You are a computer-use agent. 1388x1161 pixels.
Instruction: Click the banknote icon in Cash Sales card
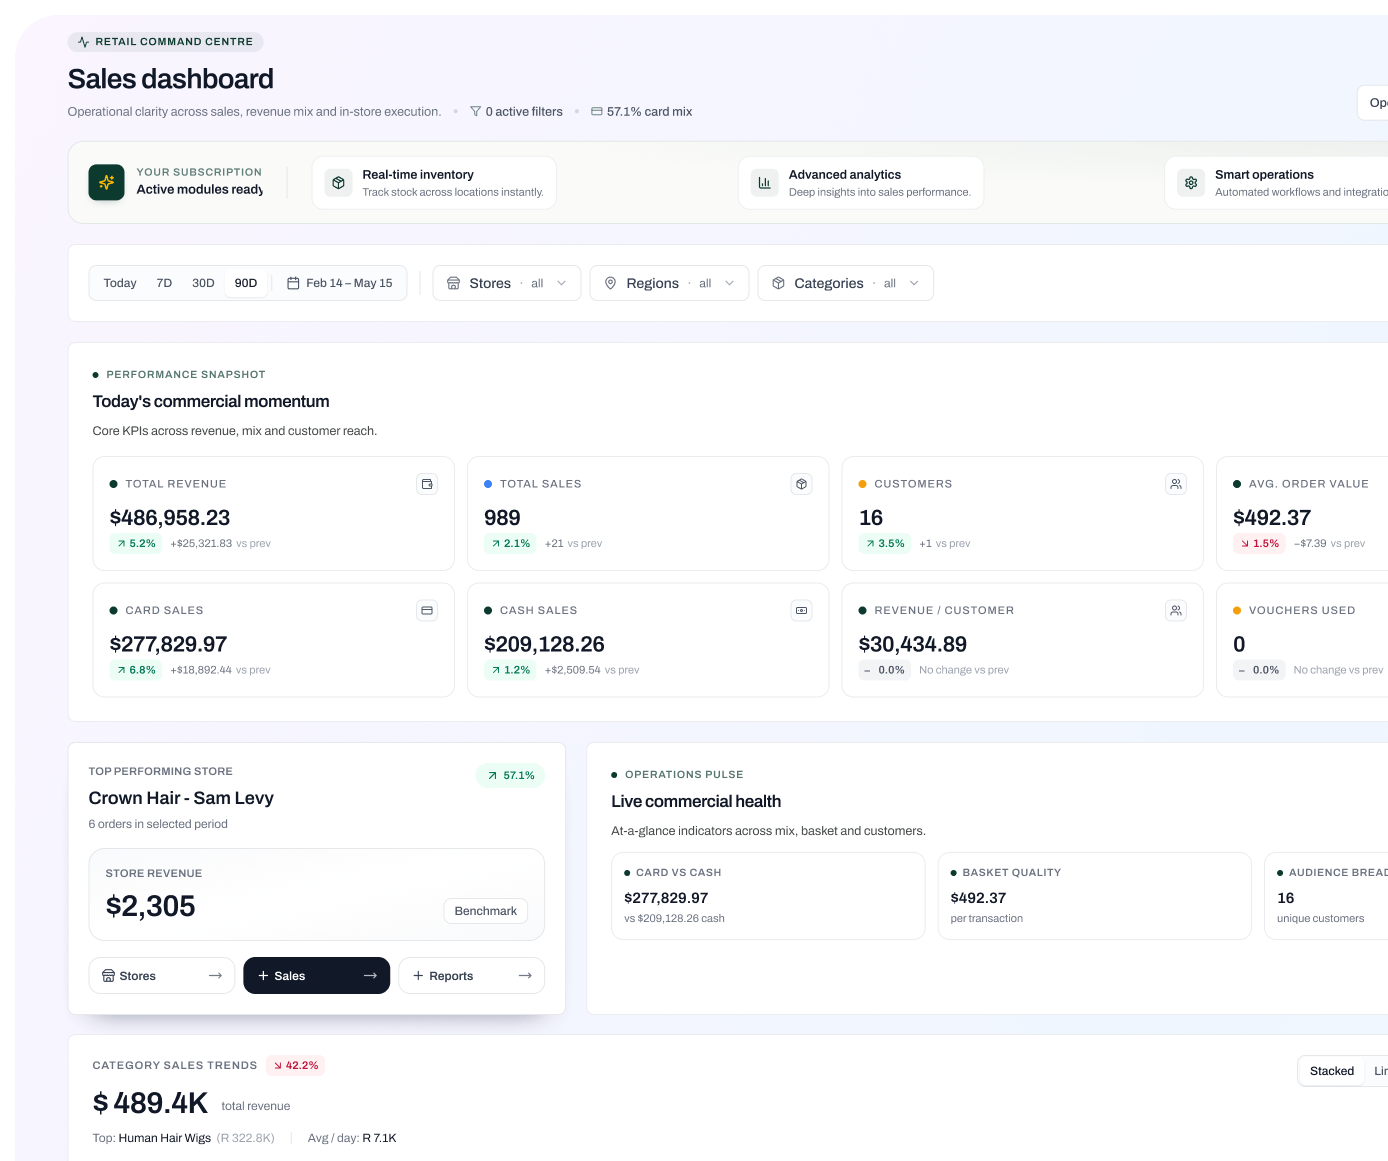pos(802,611)
